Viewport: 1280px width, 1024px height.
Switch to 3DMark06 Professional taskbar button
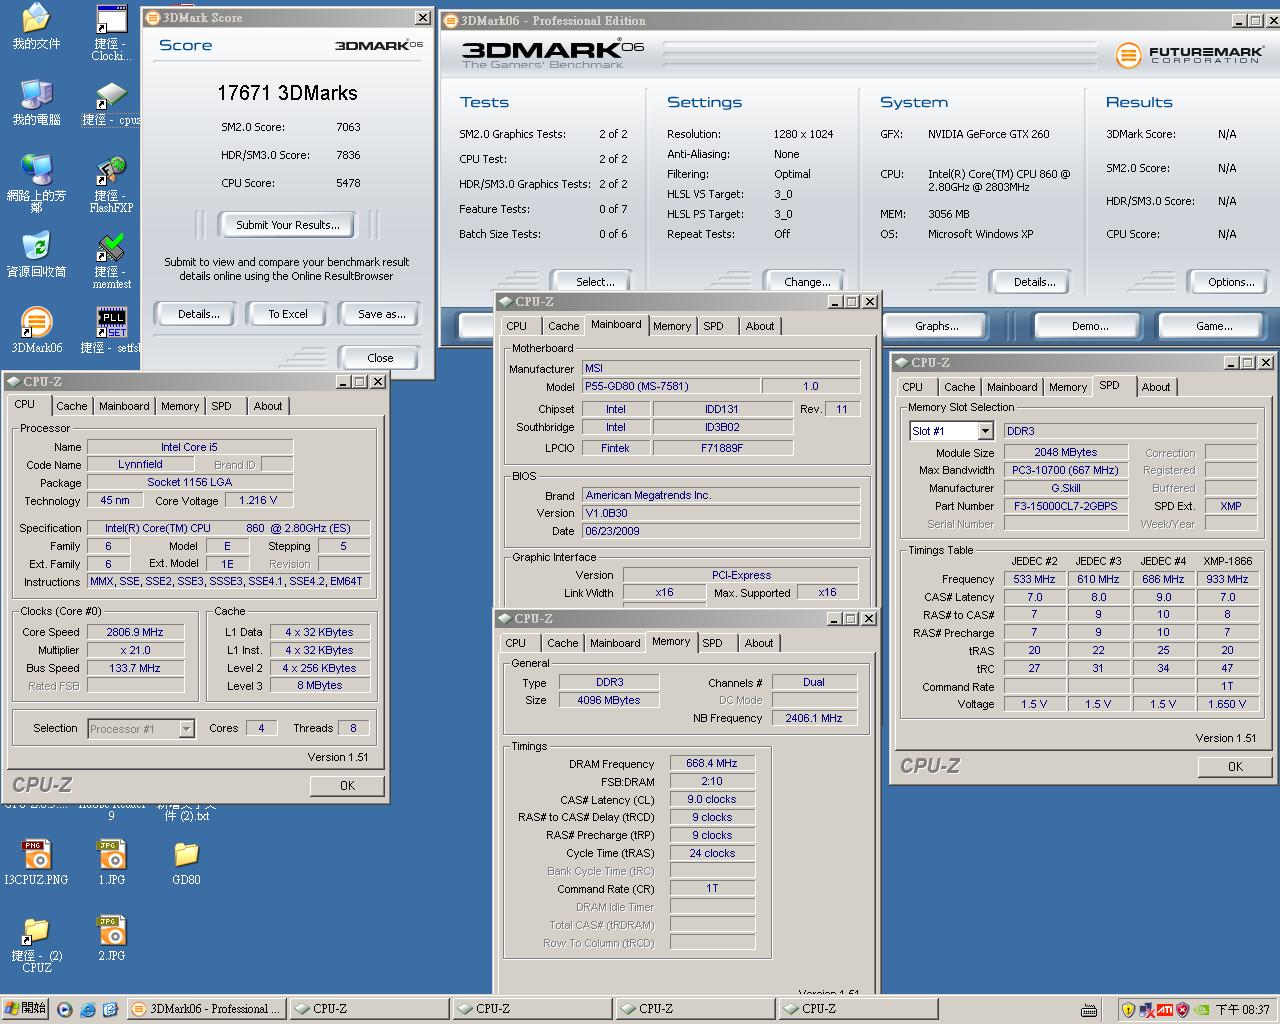(207, 1009)
